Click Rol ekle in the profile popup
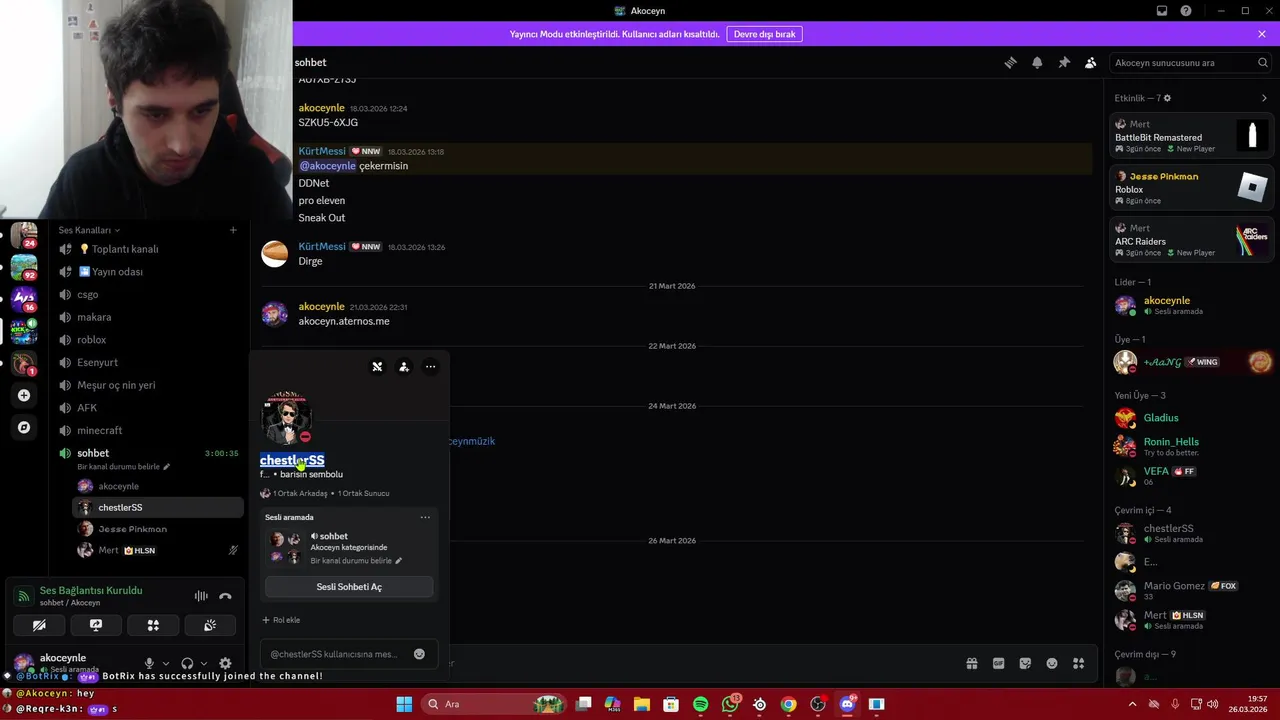Screen dimensions: 1280x720 pos(281,620)
